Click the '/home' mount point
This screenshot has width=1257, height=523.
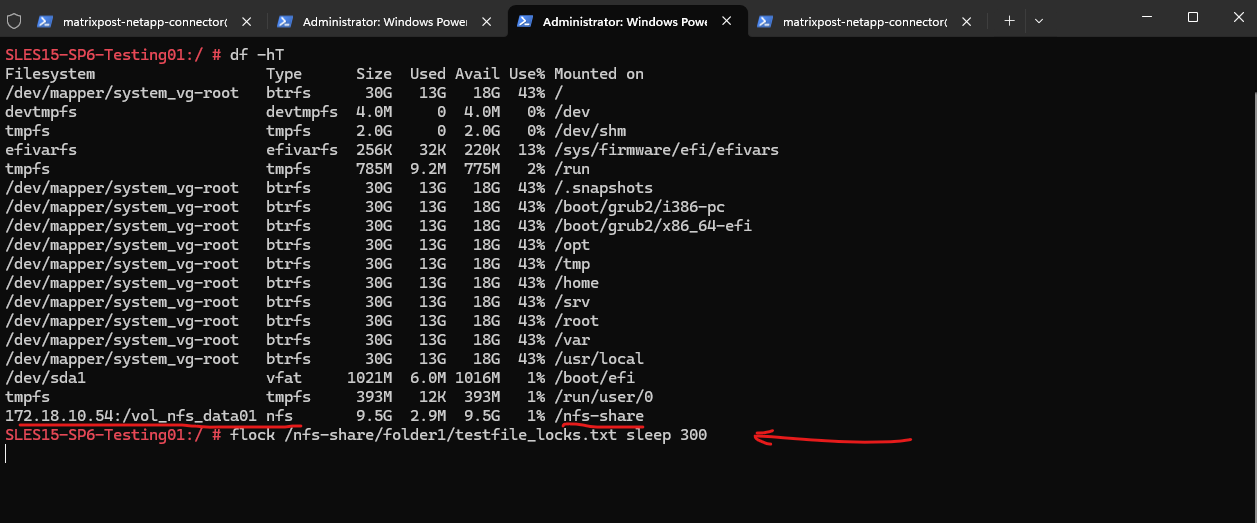click(577, 283)
